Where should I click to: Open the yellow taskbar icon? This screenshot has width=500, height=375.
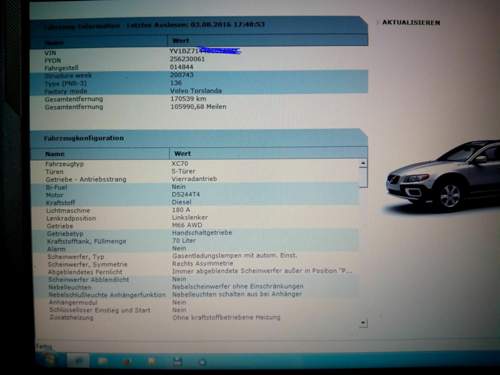pyautogui.click(x=152, y=362)
